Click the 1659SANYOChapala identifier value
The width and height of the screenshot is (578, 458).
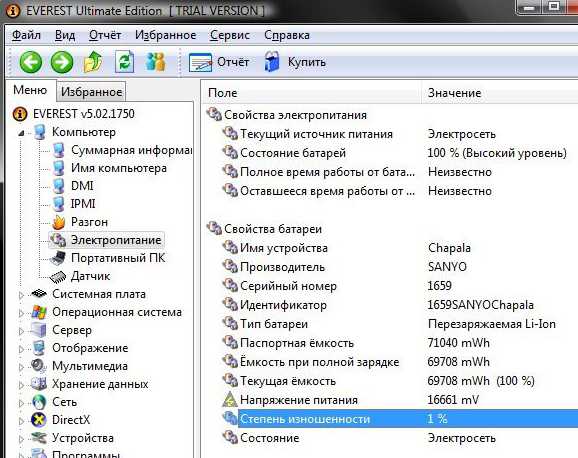(481, 305)
